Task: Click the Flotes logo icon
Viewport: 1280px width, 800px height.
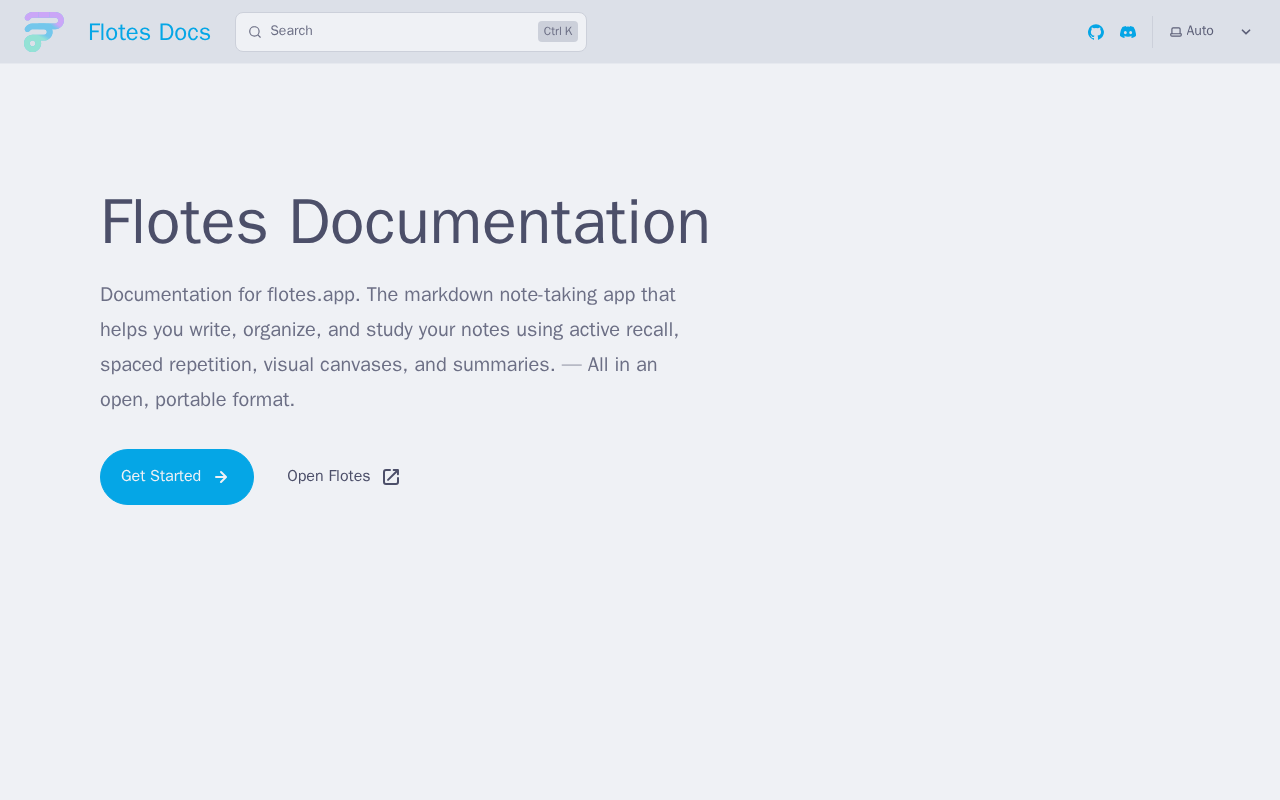Action: coord(44,32)
